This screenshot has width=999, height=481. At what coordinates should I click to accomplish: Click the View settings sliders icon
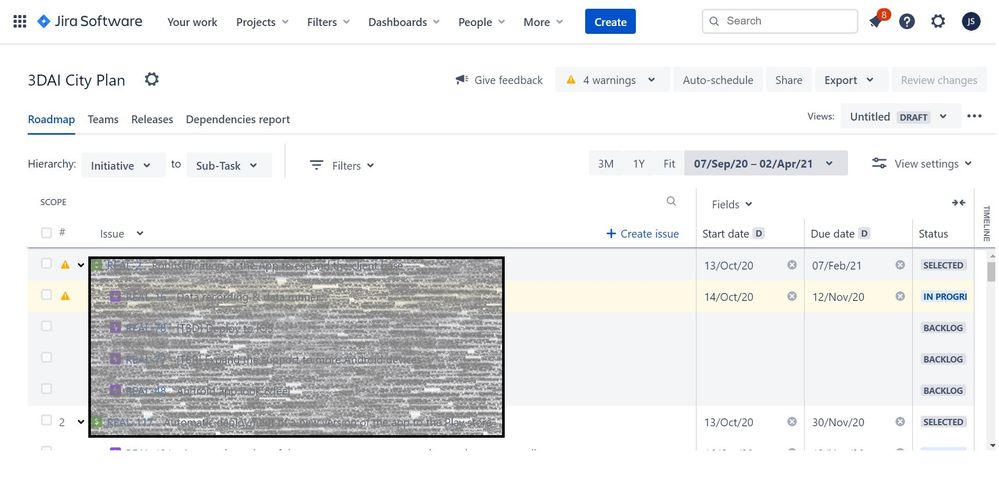879,164
